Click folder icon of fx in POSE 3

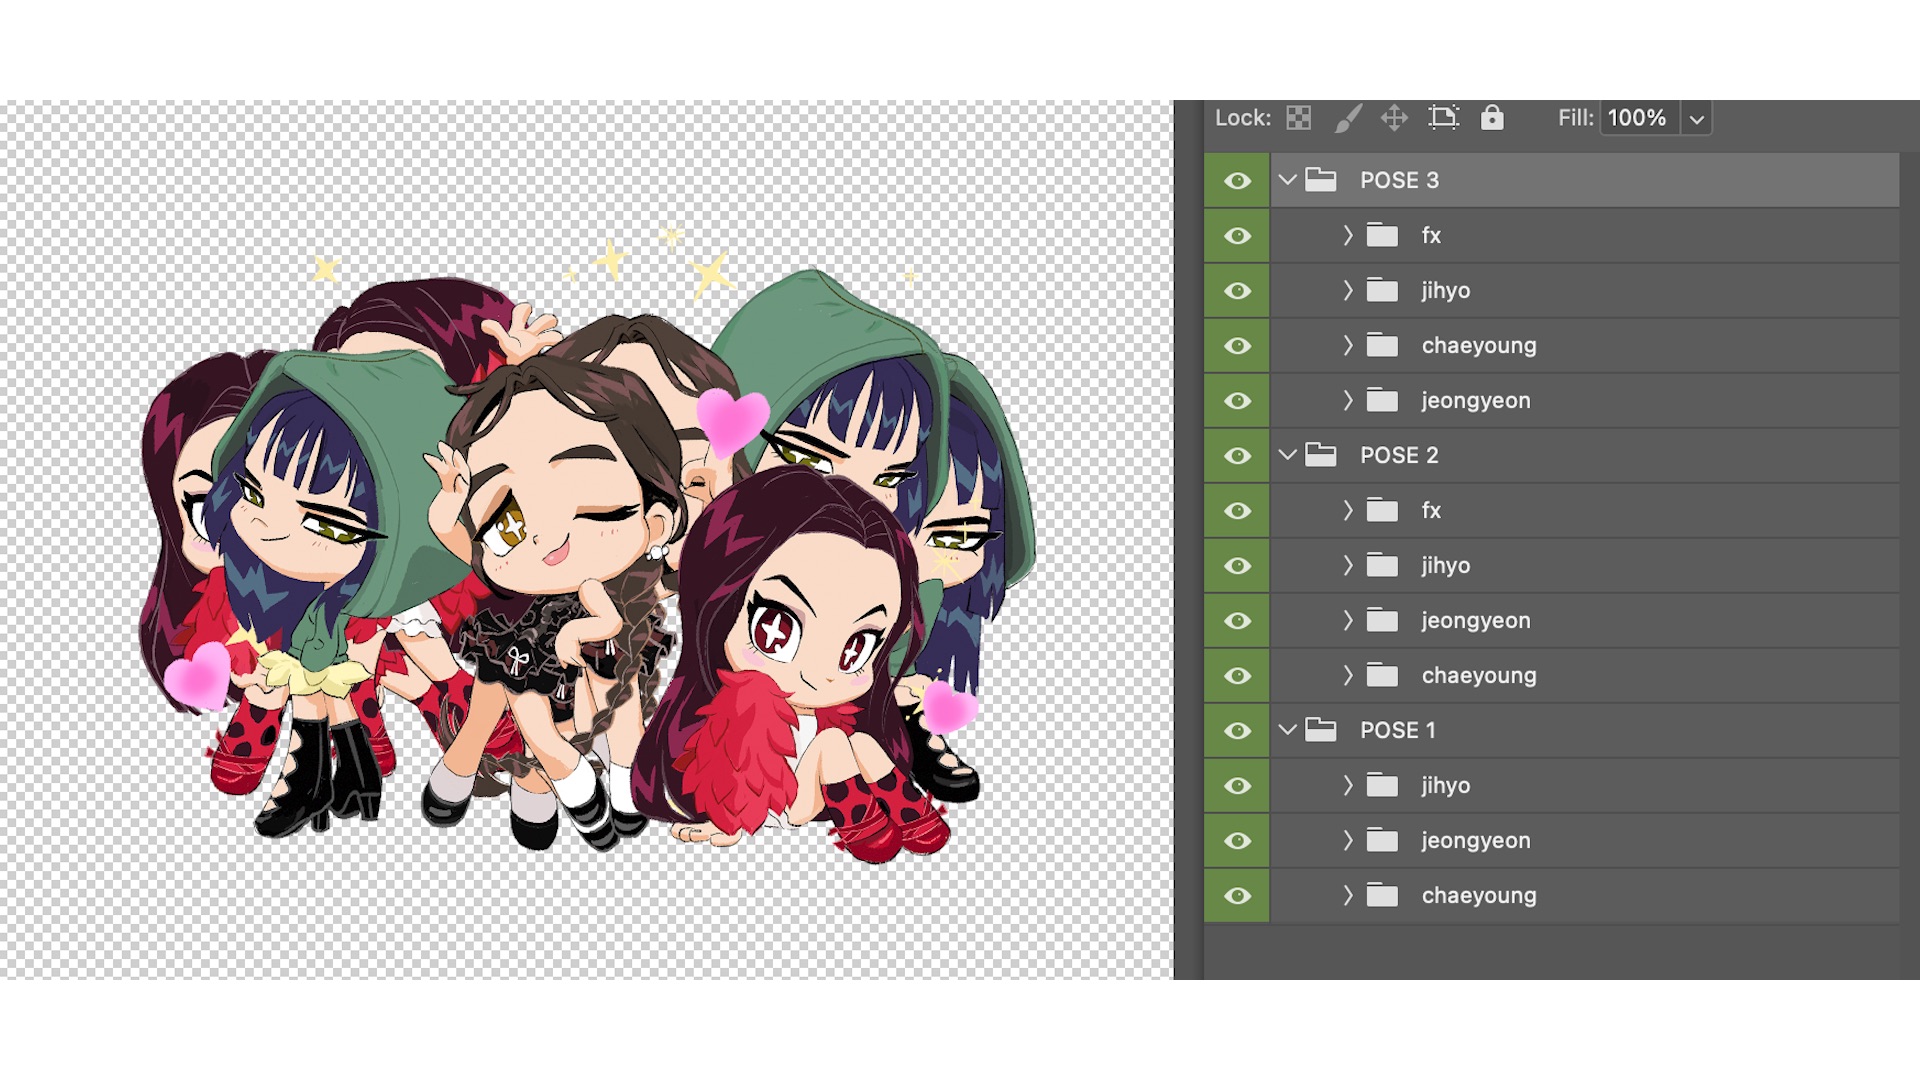click(1382, 235)
